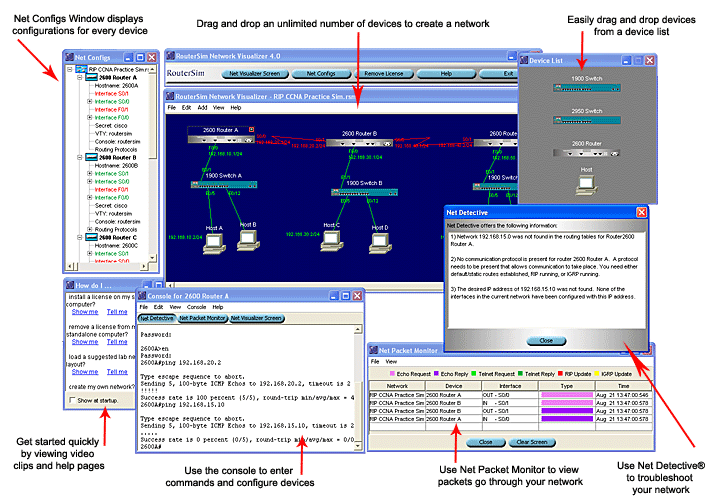
Task: Collapse the RIP CCNA Practice Sim root node
Action: (x=70, y=69)
